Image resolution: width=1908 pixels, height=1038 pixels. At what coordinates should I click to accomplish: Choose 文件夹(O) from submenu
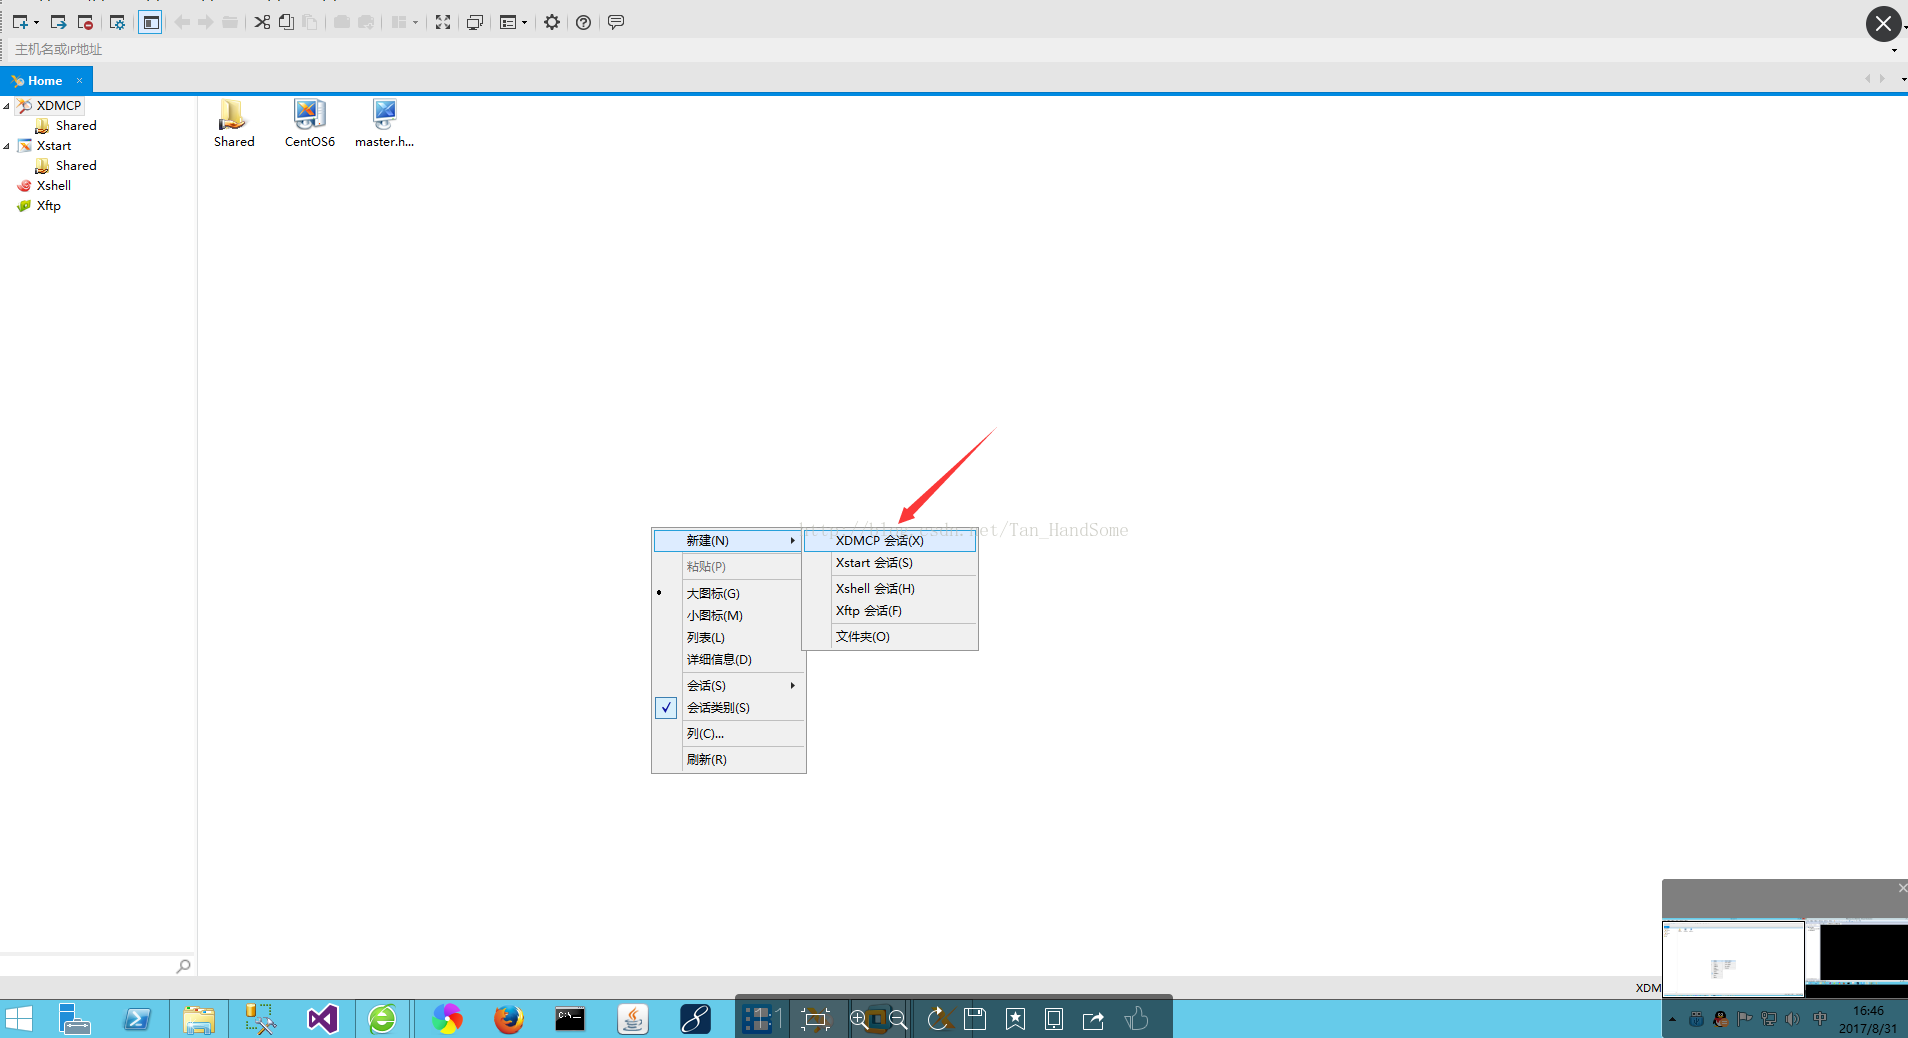(x=890, y=636)
